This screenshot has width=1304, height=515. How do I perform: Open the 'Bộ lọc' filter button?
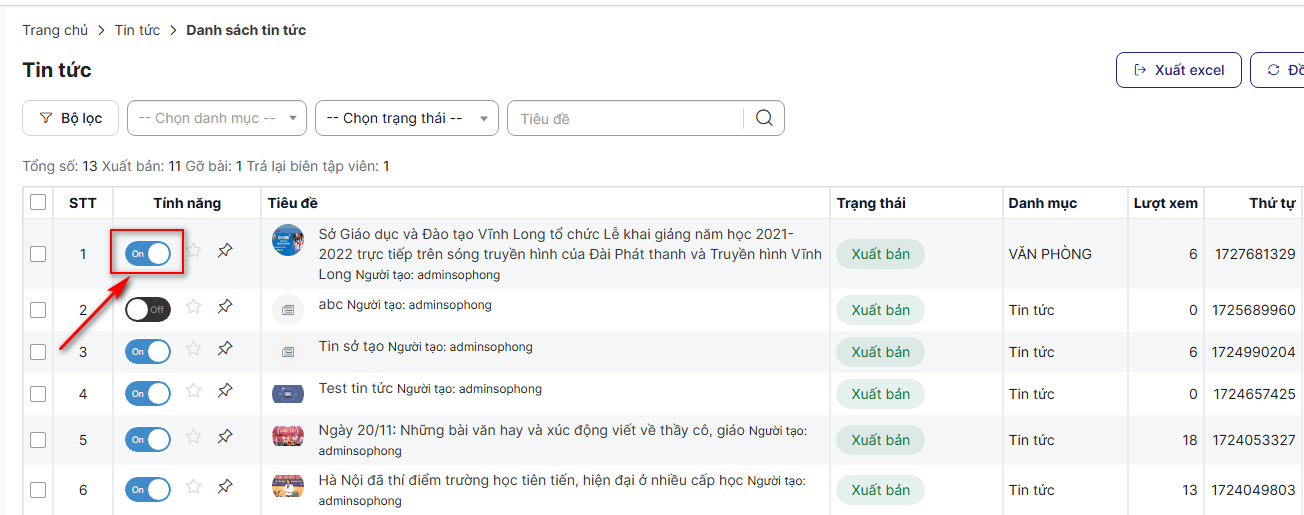pos(70,118)
